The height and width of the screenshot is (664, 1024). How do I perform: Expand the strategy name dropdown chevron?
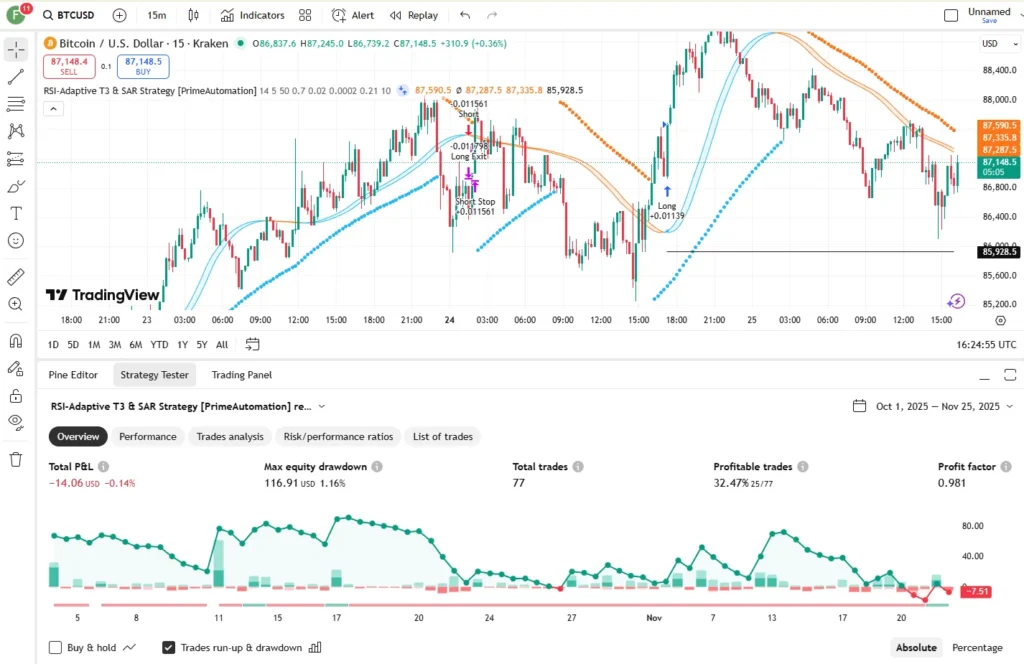click(x=322, y=406)
